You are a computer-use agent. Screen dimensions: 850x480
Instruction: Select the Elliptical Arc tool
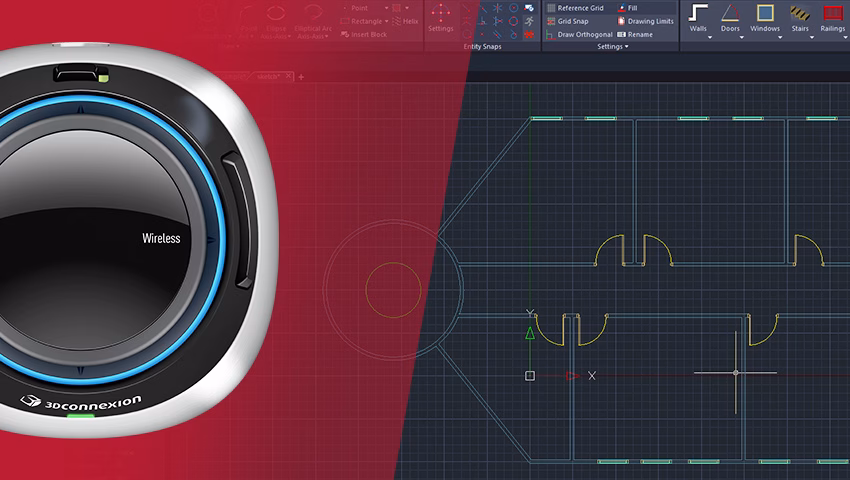click(x=312, y=16)
